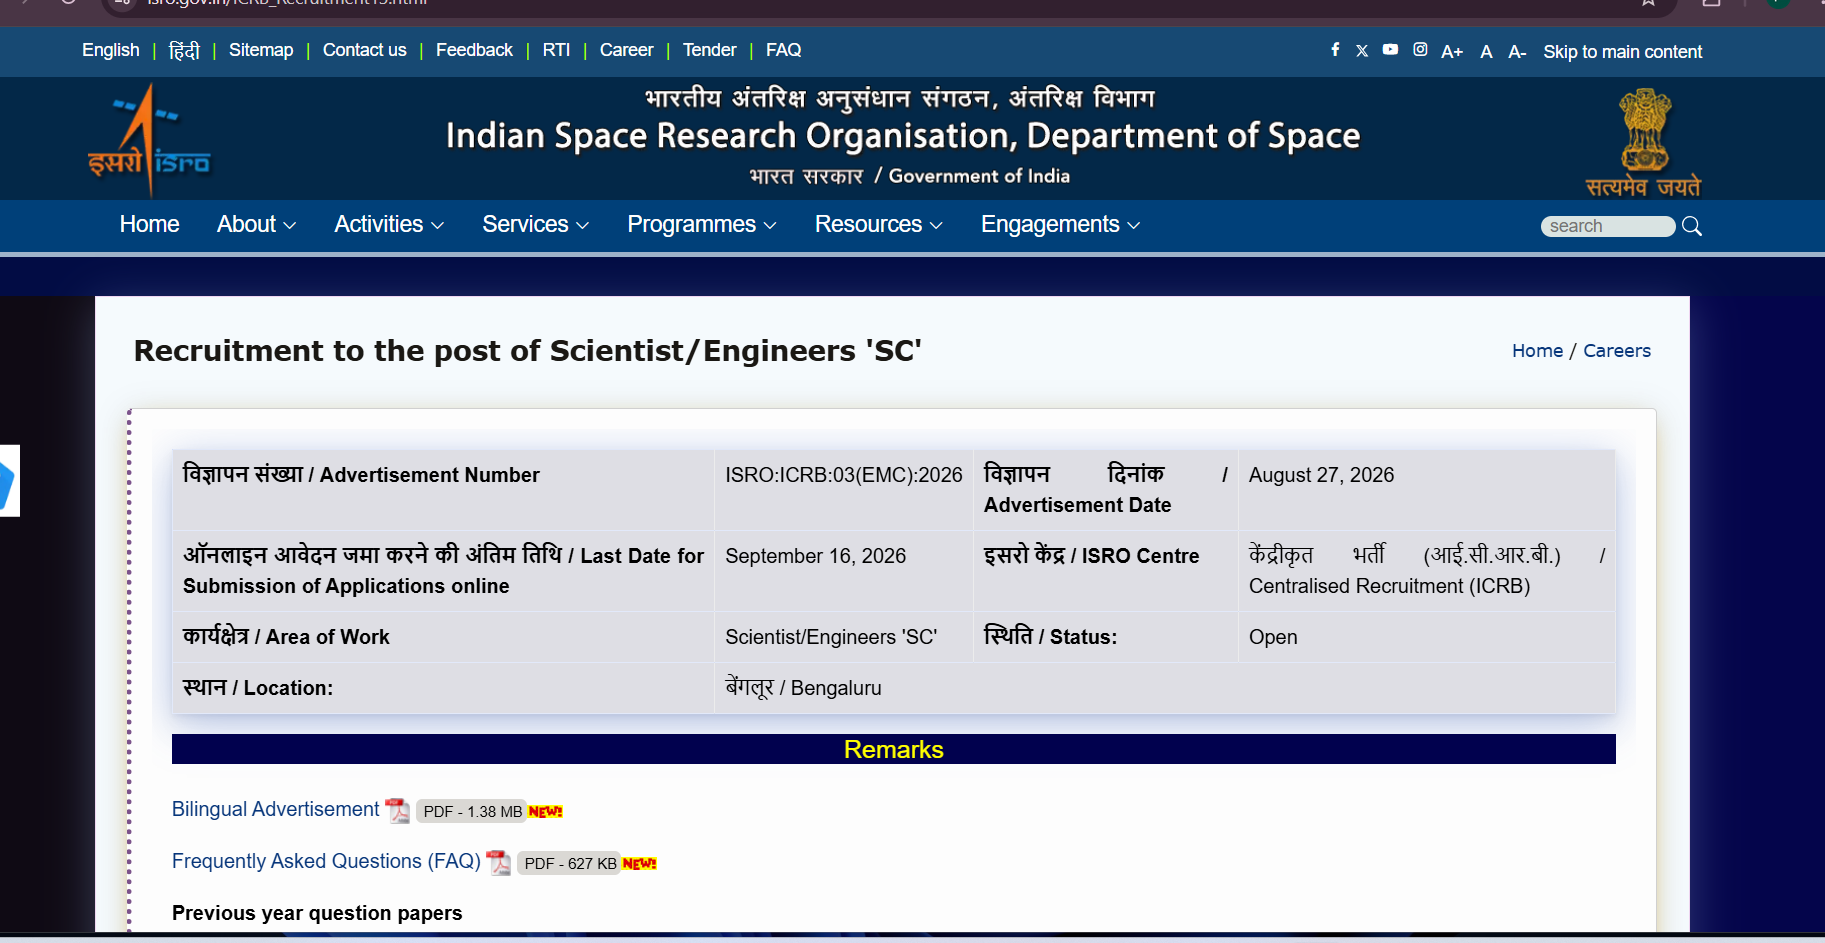This screenshot has height=943, width=1825.
Task: Click the search magnifier icon
Action: (1692, 226)
